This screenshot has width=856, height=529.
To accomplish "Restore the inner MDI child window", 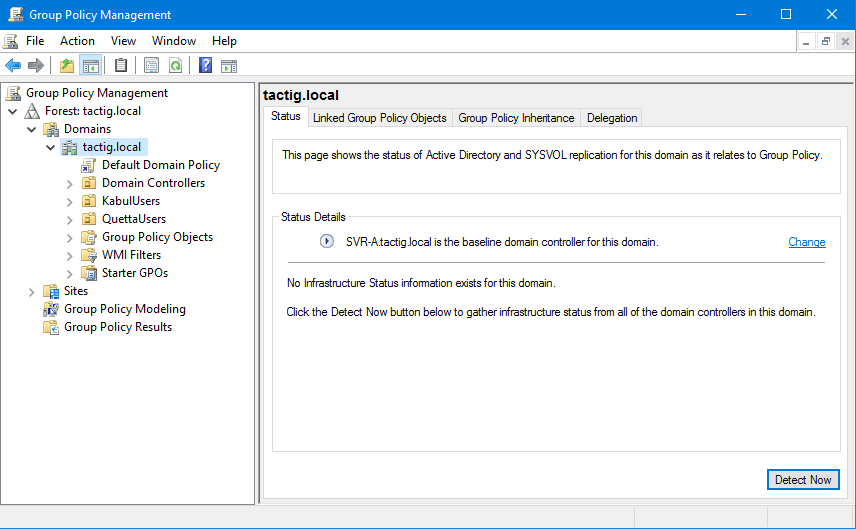I will click(x=825, y=41).
